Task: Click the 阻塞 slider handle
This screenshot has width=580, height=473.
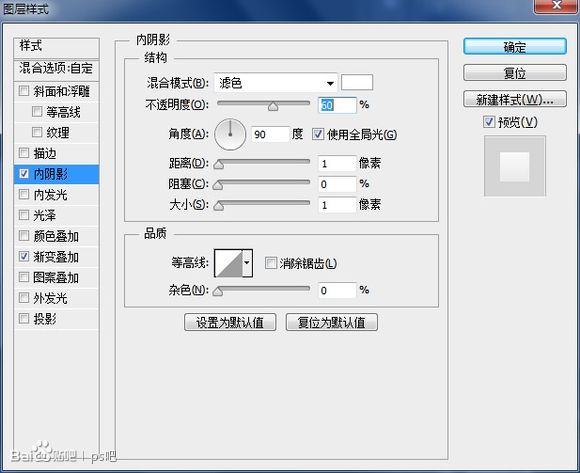Action: click(218, 185)
